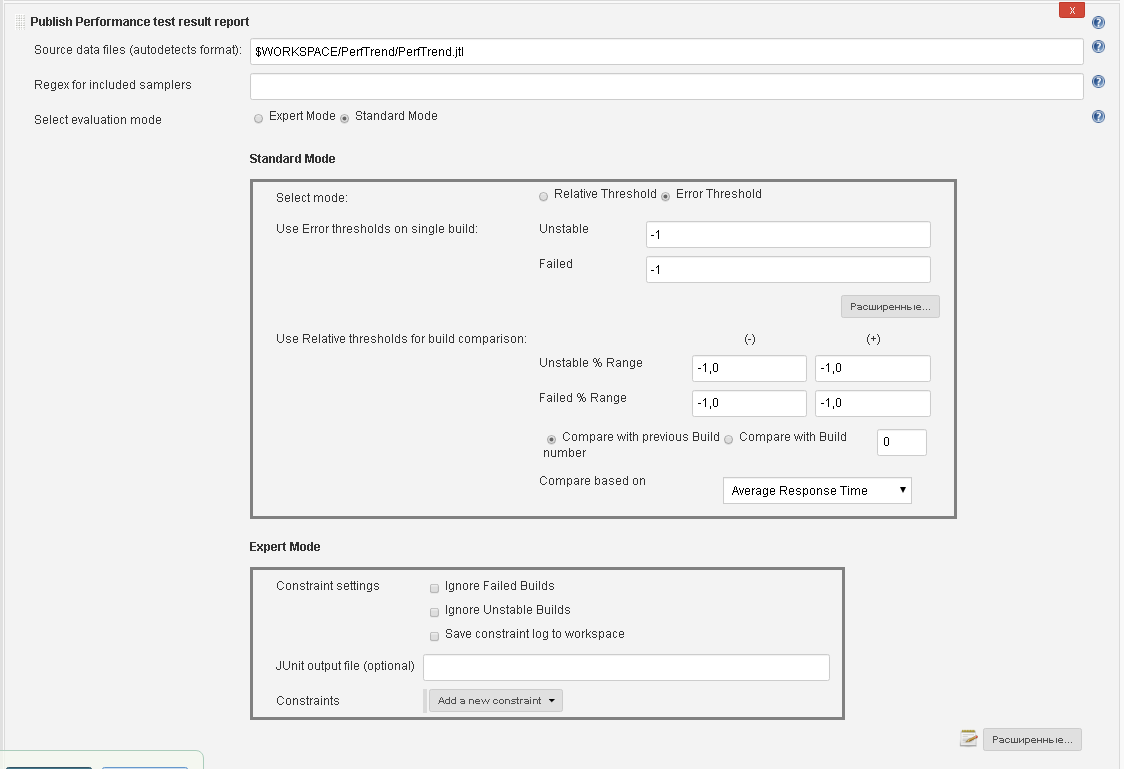Open the Average Response Time dropdown

(x=817, y=491)
